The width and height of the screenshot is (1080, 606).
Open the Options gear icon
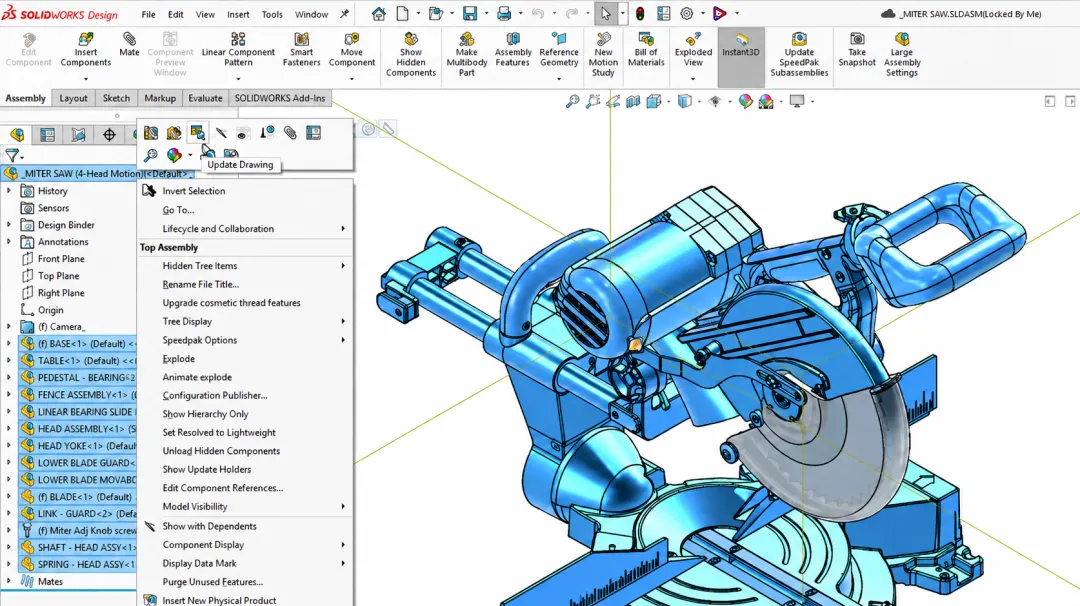click(x=687, y=14)
